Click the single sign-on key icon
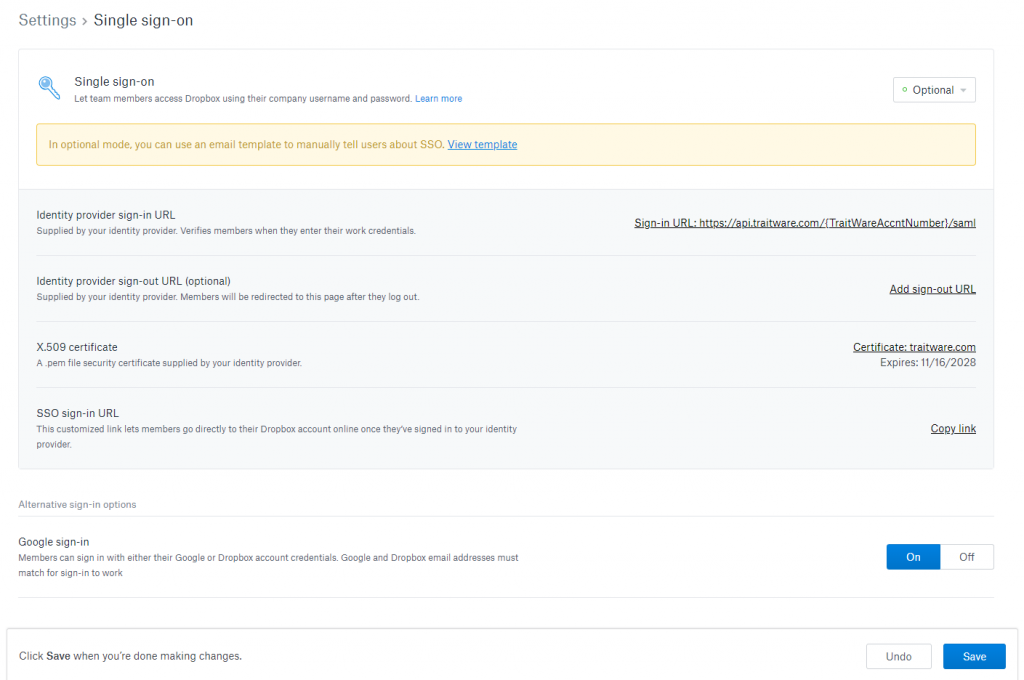This screenshot has height=680, width=1024. pos(49,88)
